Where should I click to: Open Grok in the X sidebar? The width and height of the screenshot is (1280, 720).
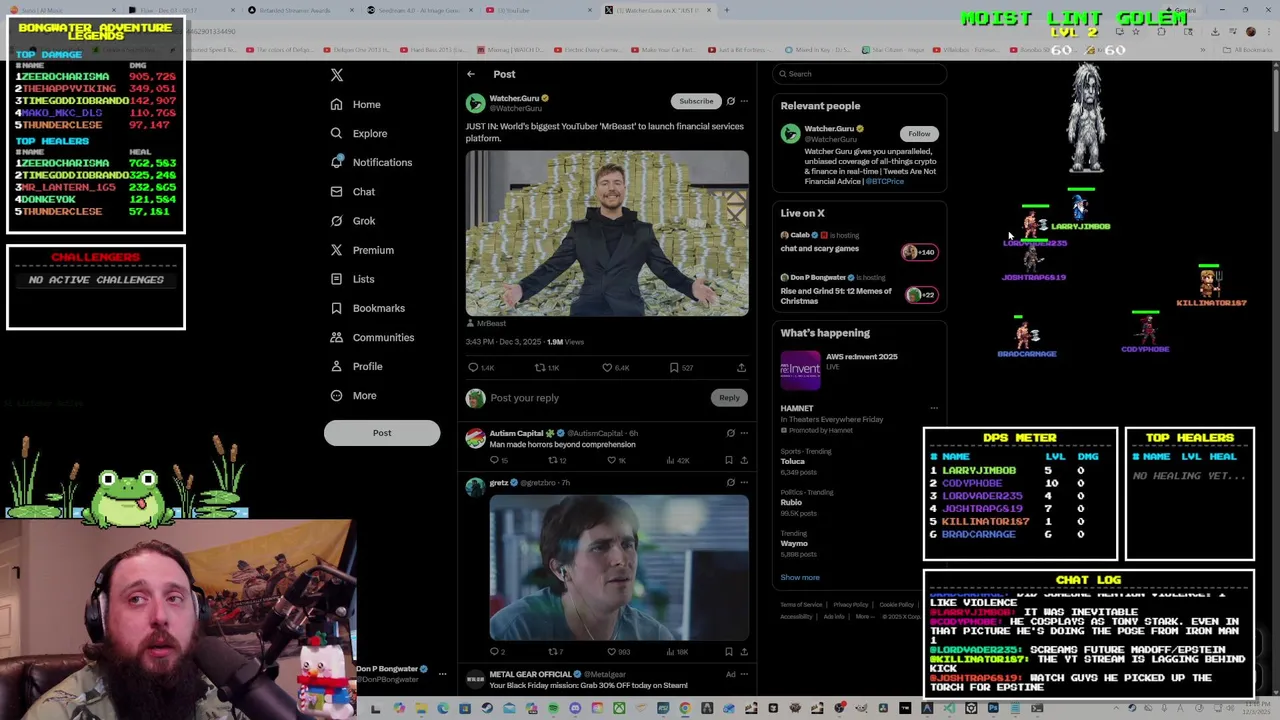point(352,221)
